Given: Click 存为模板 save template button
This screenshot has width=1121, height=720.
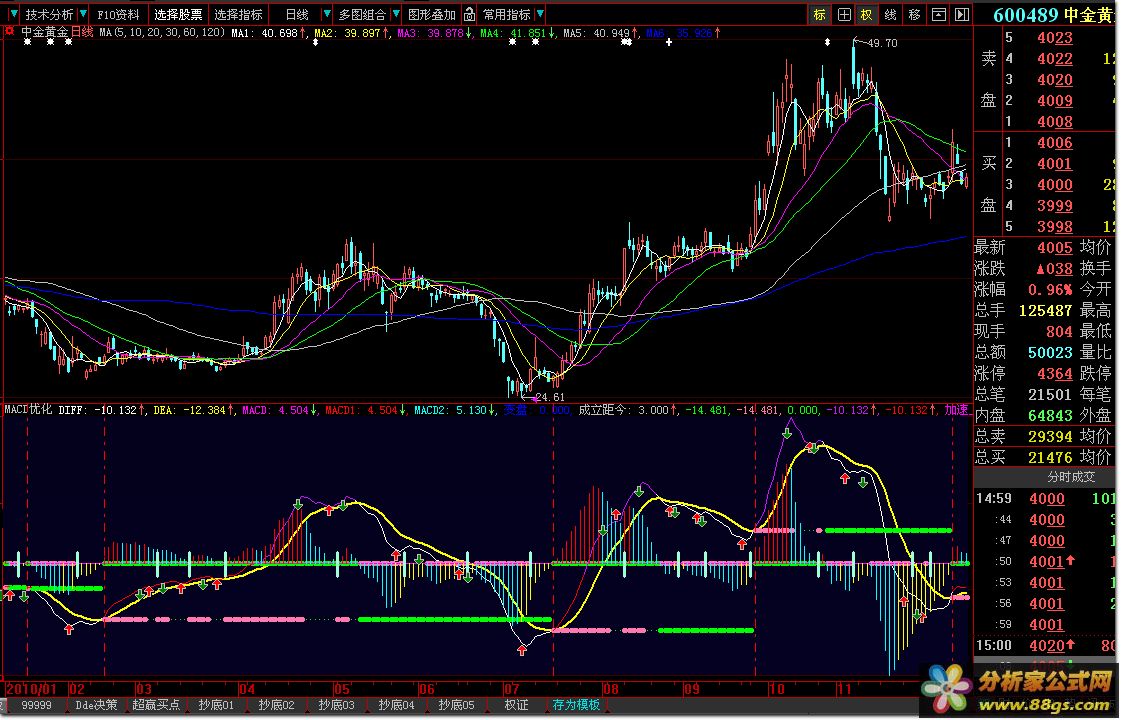Looking at the screenshot, I should pos(576,705).
